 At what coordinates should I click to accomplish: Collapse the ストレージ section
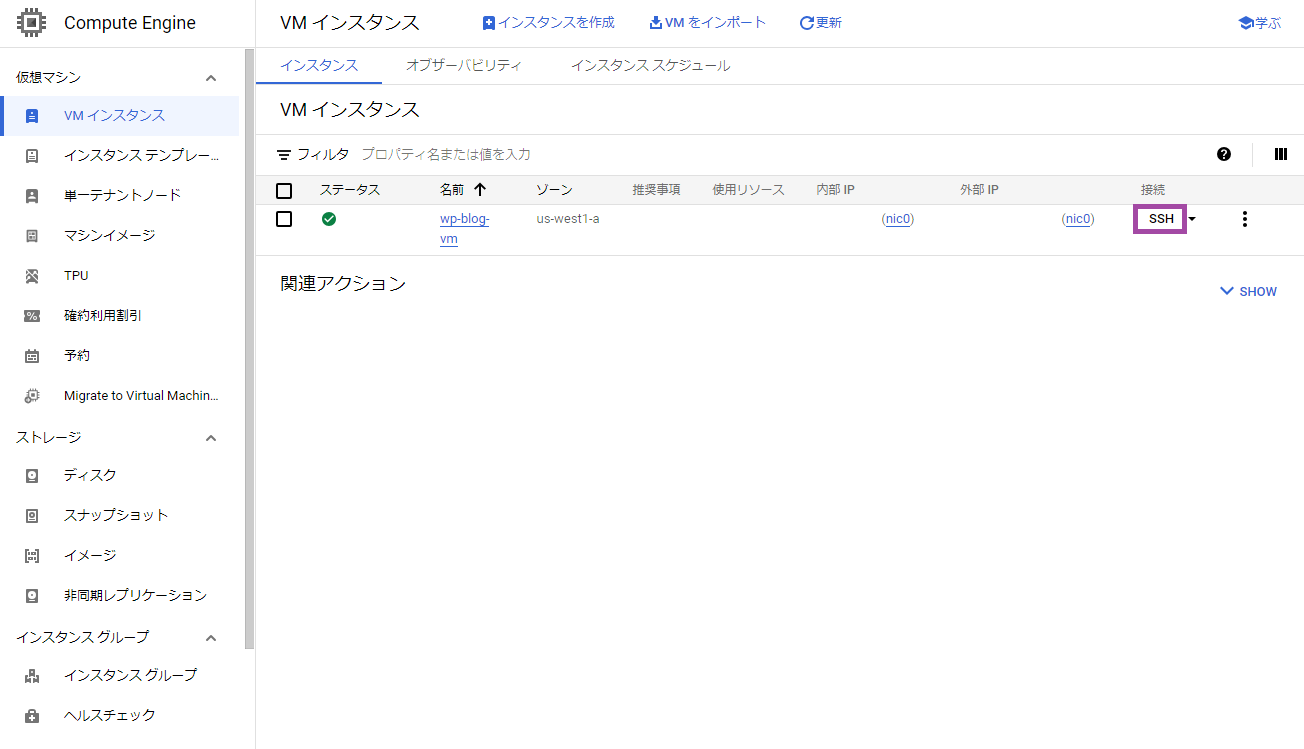[x=211, y=438]
